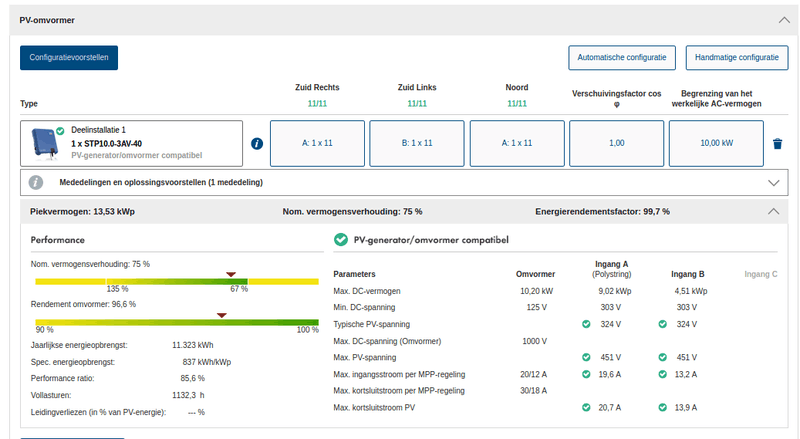
Task: Click the green check beside Ingang B 451 V
Action: 662,357
